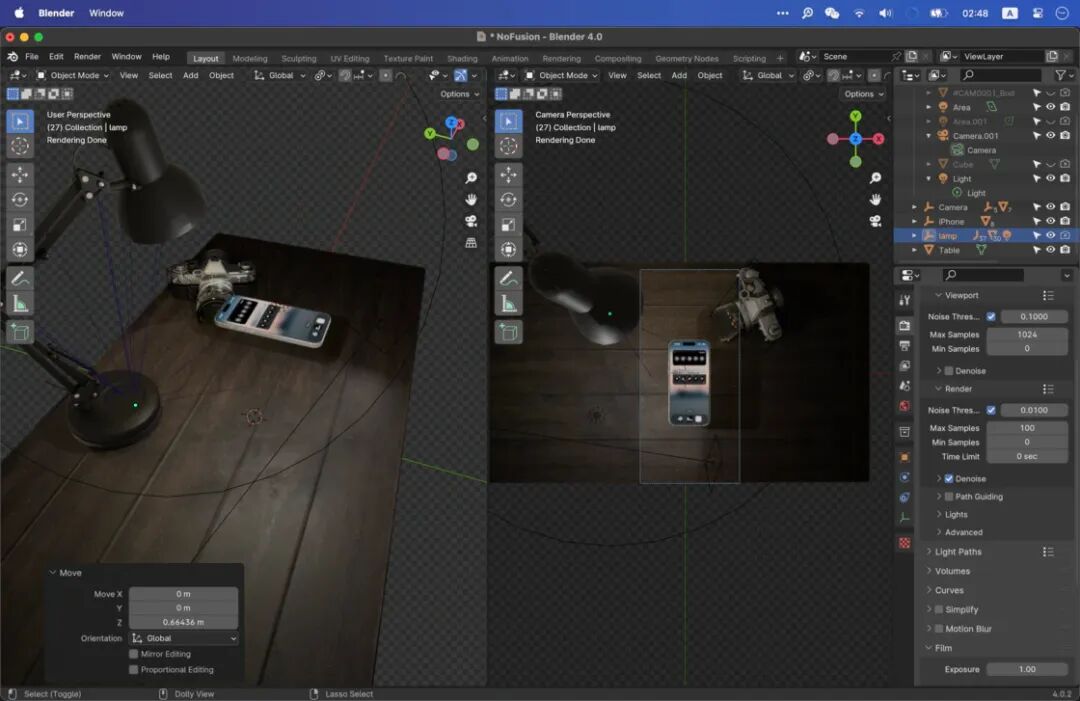
Task: Activate the Measure tool in User Perspective viewport
Action: 20,304
